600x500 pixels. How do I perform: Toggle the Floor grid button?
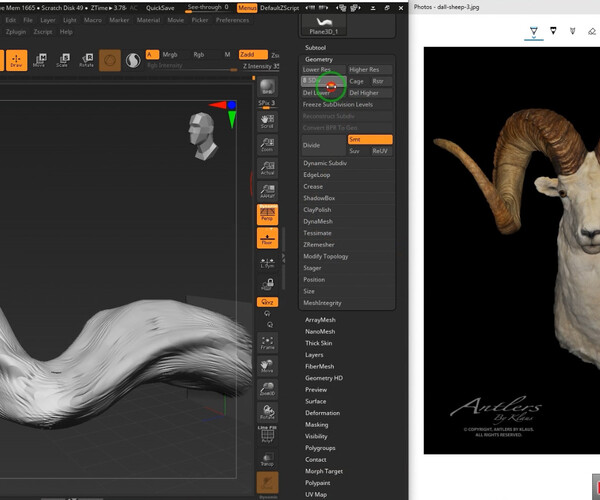point(267,238)
